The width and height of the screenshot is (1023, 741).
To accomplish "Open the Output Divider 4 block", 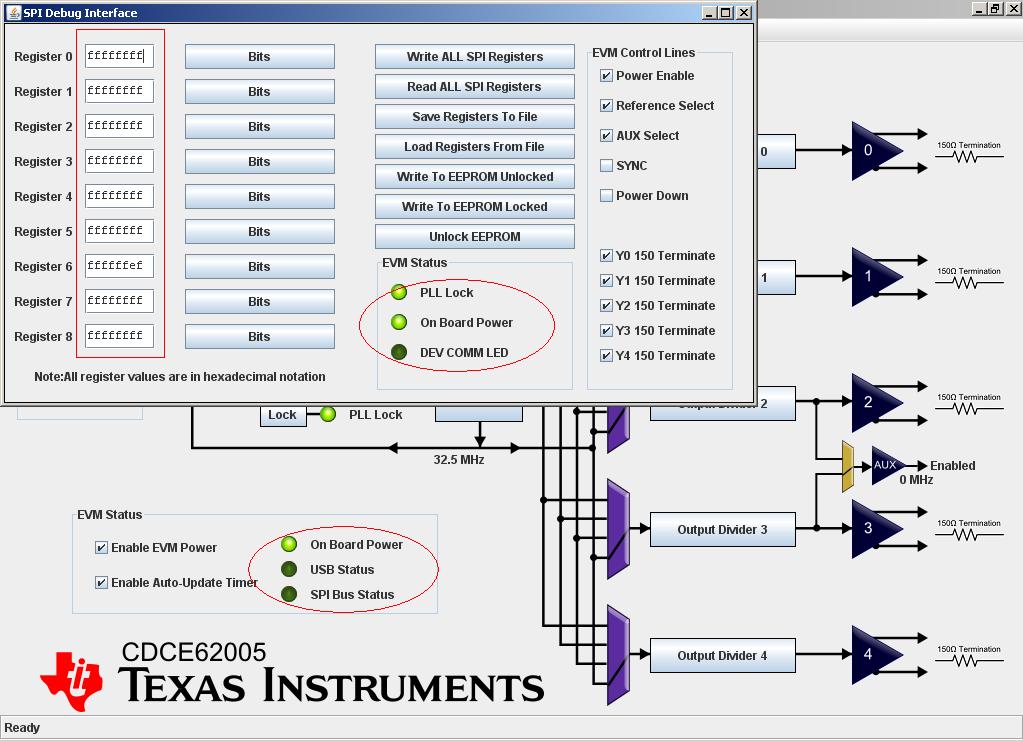I will [x=723, y=656].
